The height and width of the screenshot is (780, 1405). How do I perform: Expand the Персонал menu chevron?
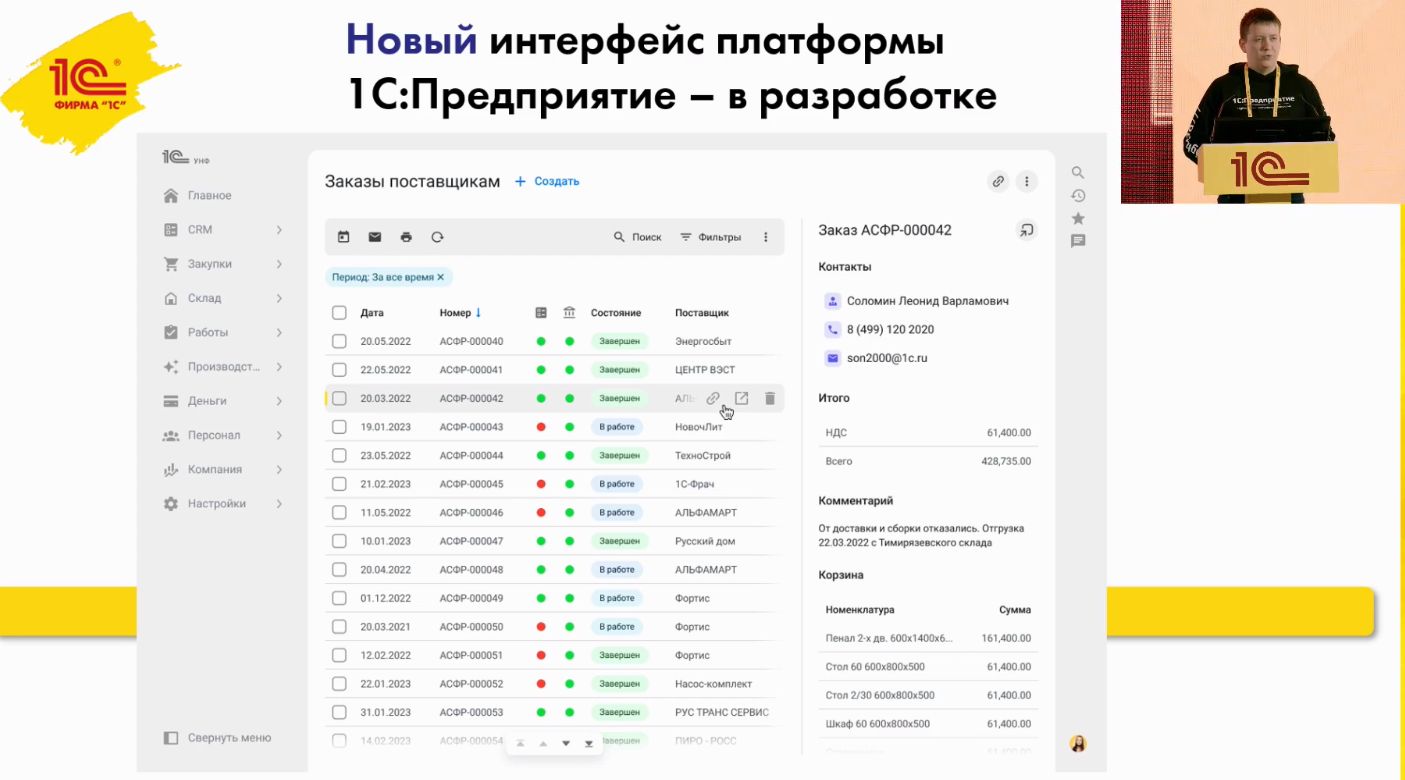click(279, 435)
